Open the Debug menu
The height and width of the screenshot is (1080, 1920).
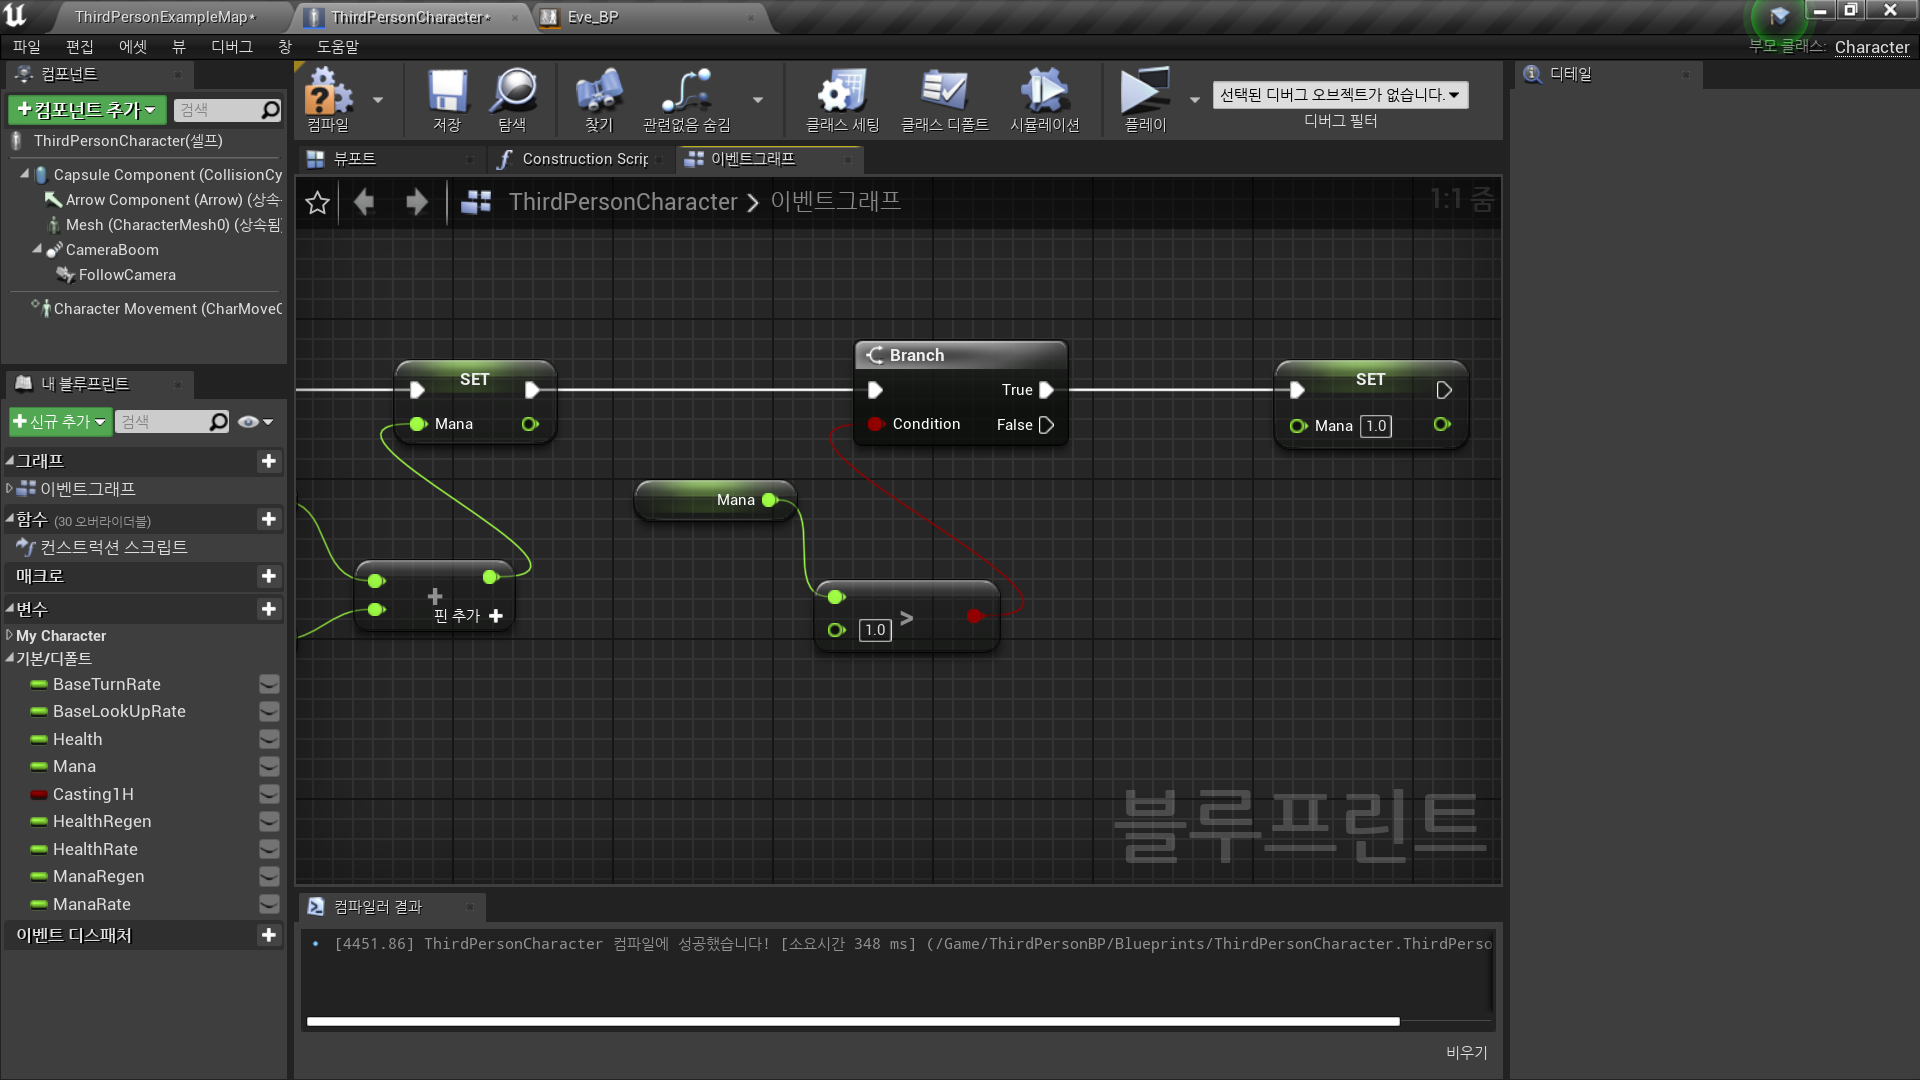click(x=231, y=47)
